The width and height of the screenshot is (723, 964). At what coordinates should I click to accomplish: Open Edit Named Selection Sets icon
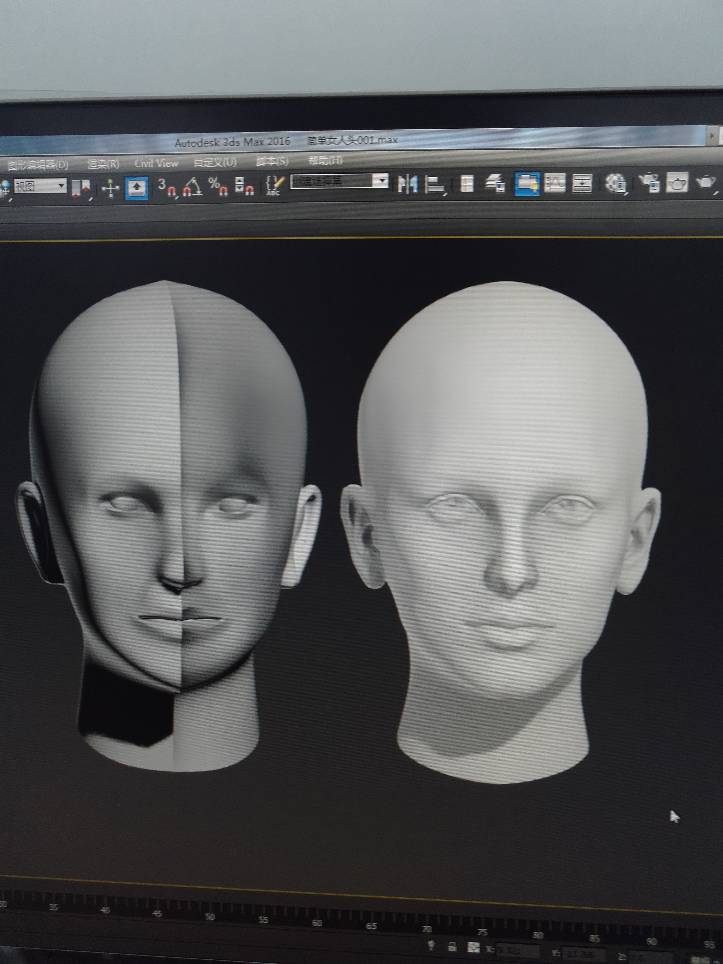point(274,185)
